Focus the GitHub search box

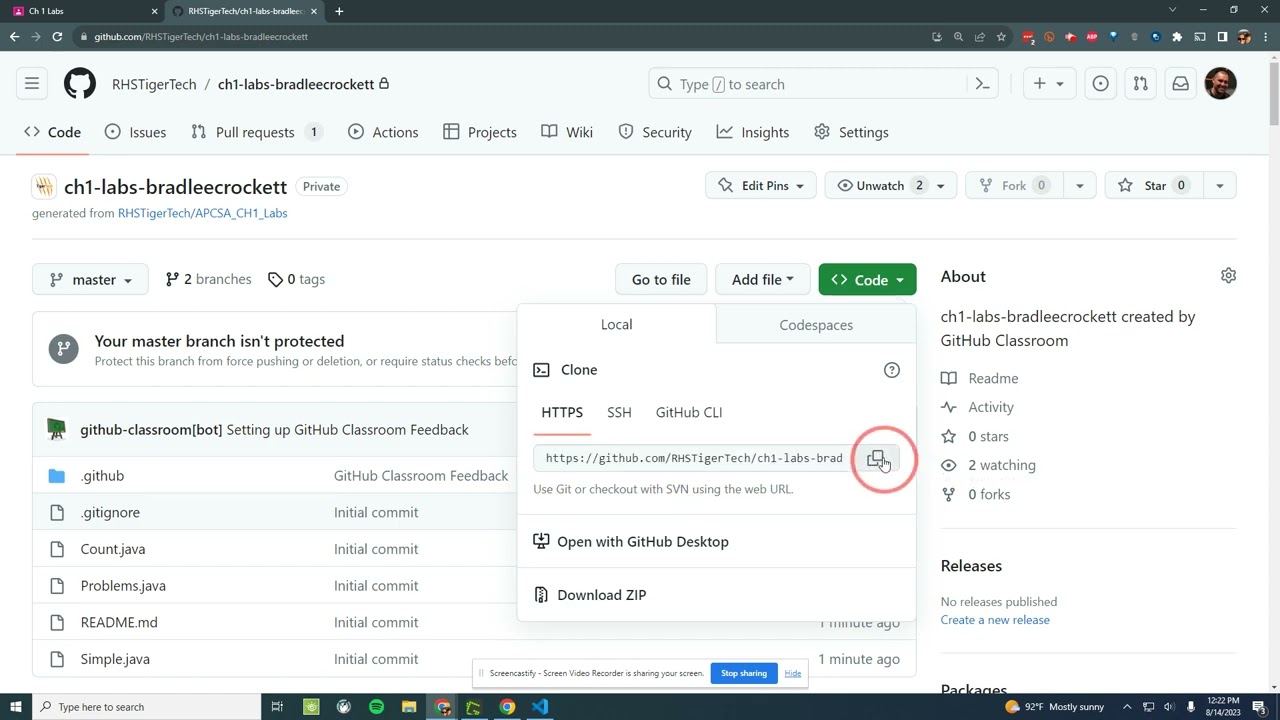(x=810, y=84)
